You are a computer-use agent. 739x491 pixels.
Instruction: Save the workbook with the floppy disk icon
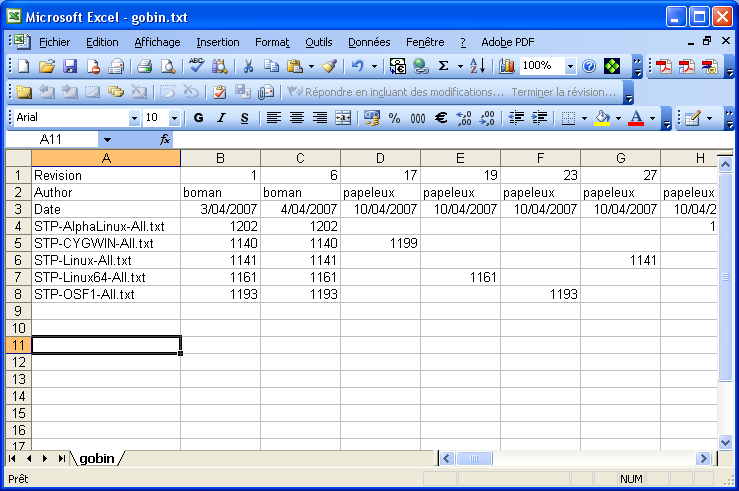70,66
